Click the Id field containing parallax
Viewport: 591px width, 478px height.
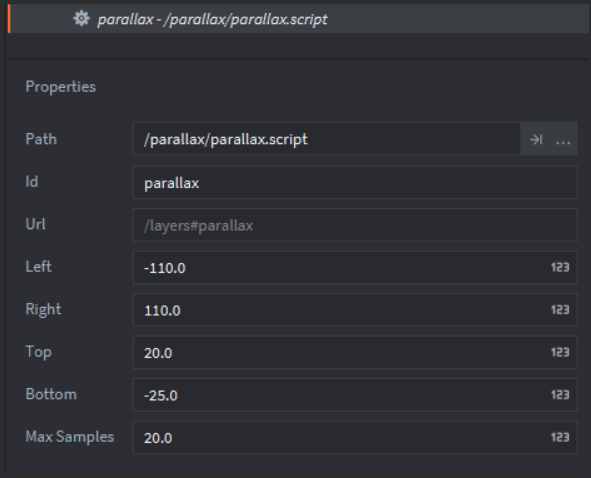click(x=355, y=182)
